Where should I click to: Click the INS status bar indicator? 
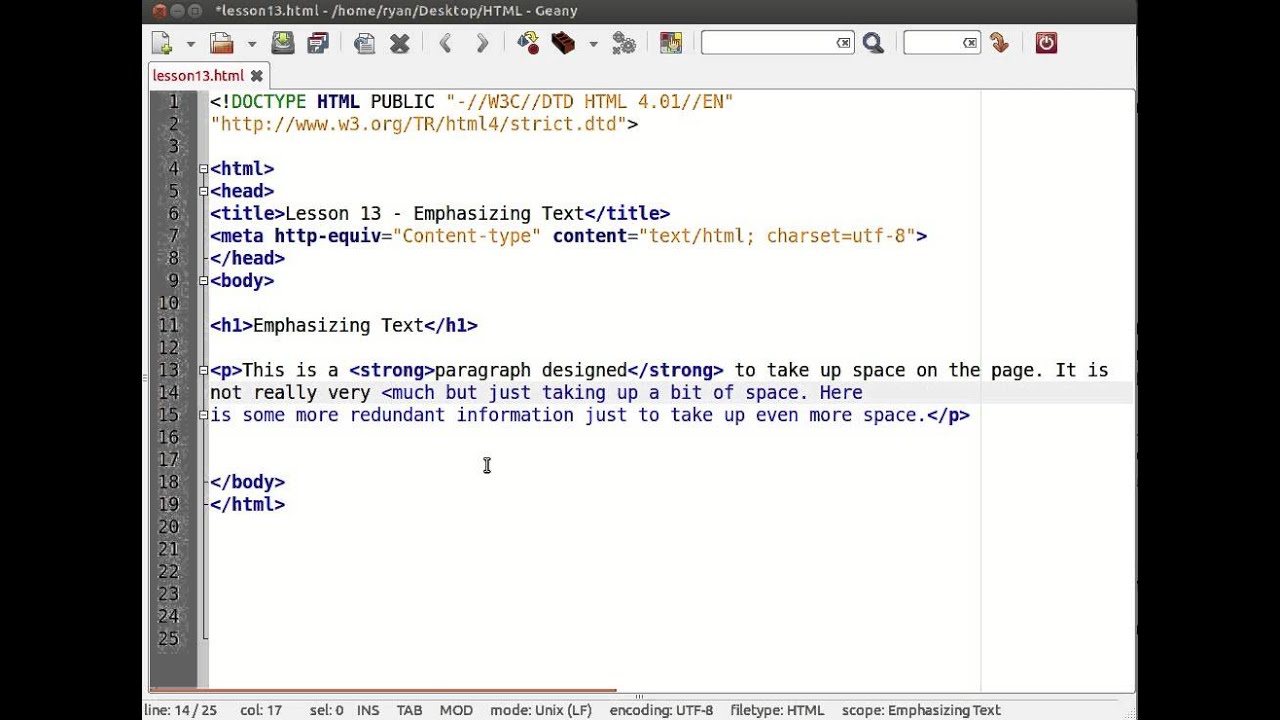click(368, 710)
